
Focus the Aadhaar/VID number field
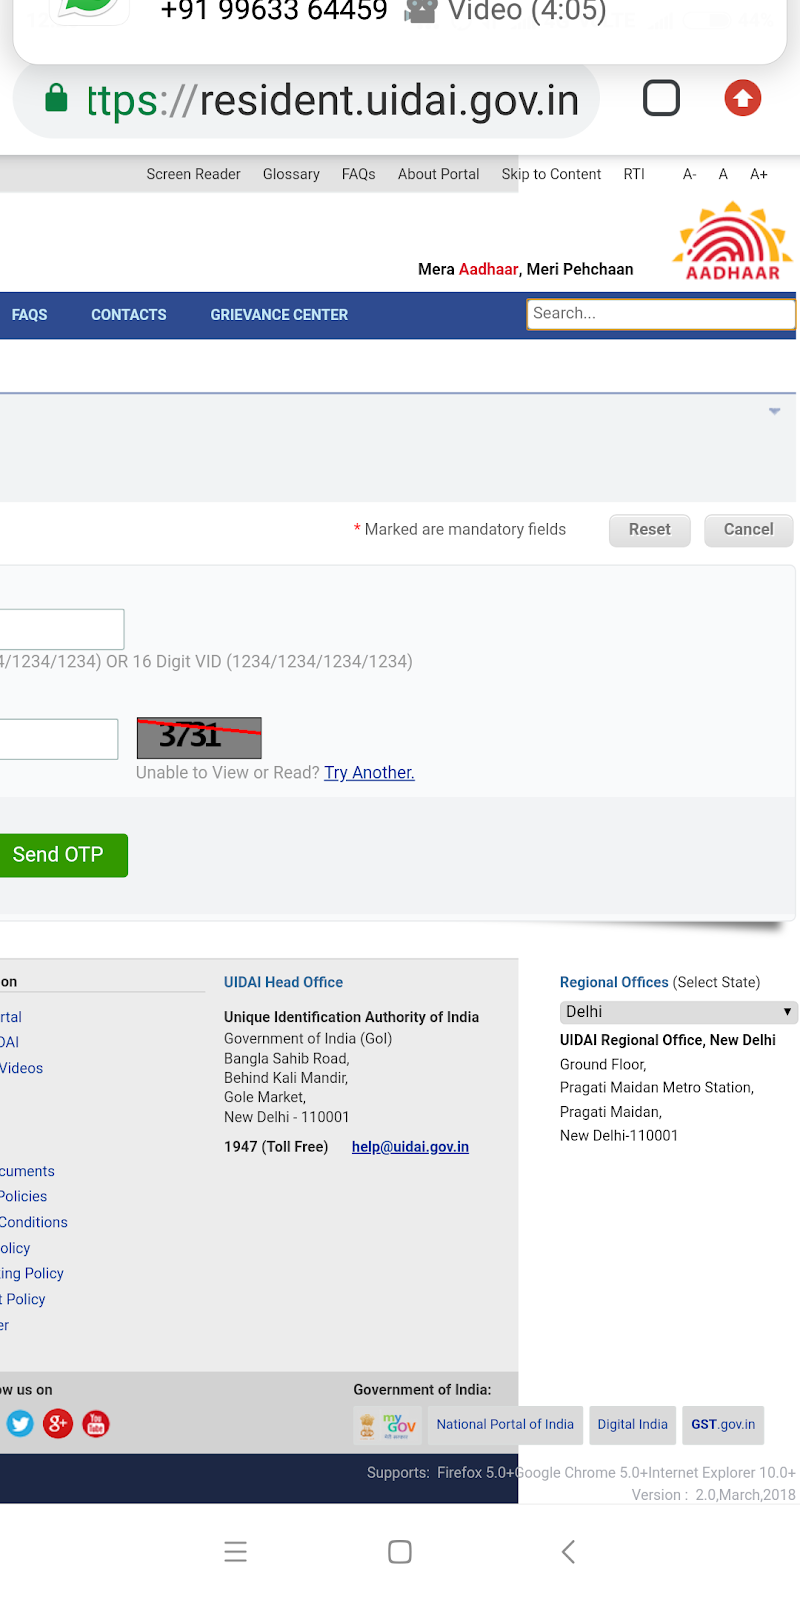pyautogui.click(x=62, y=629)
